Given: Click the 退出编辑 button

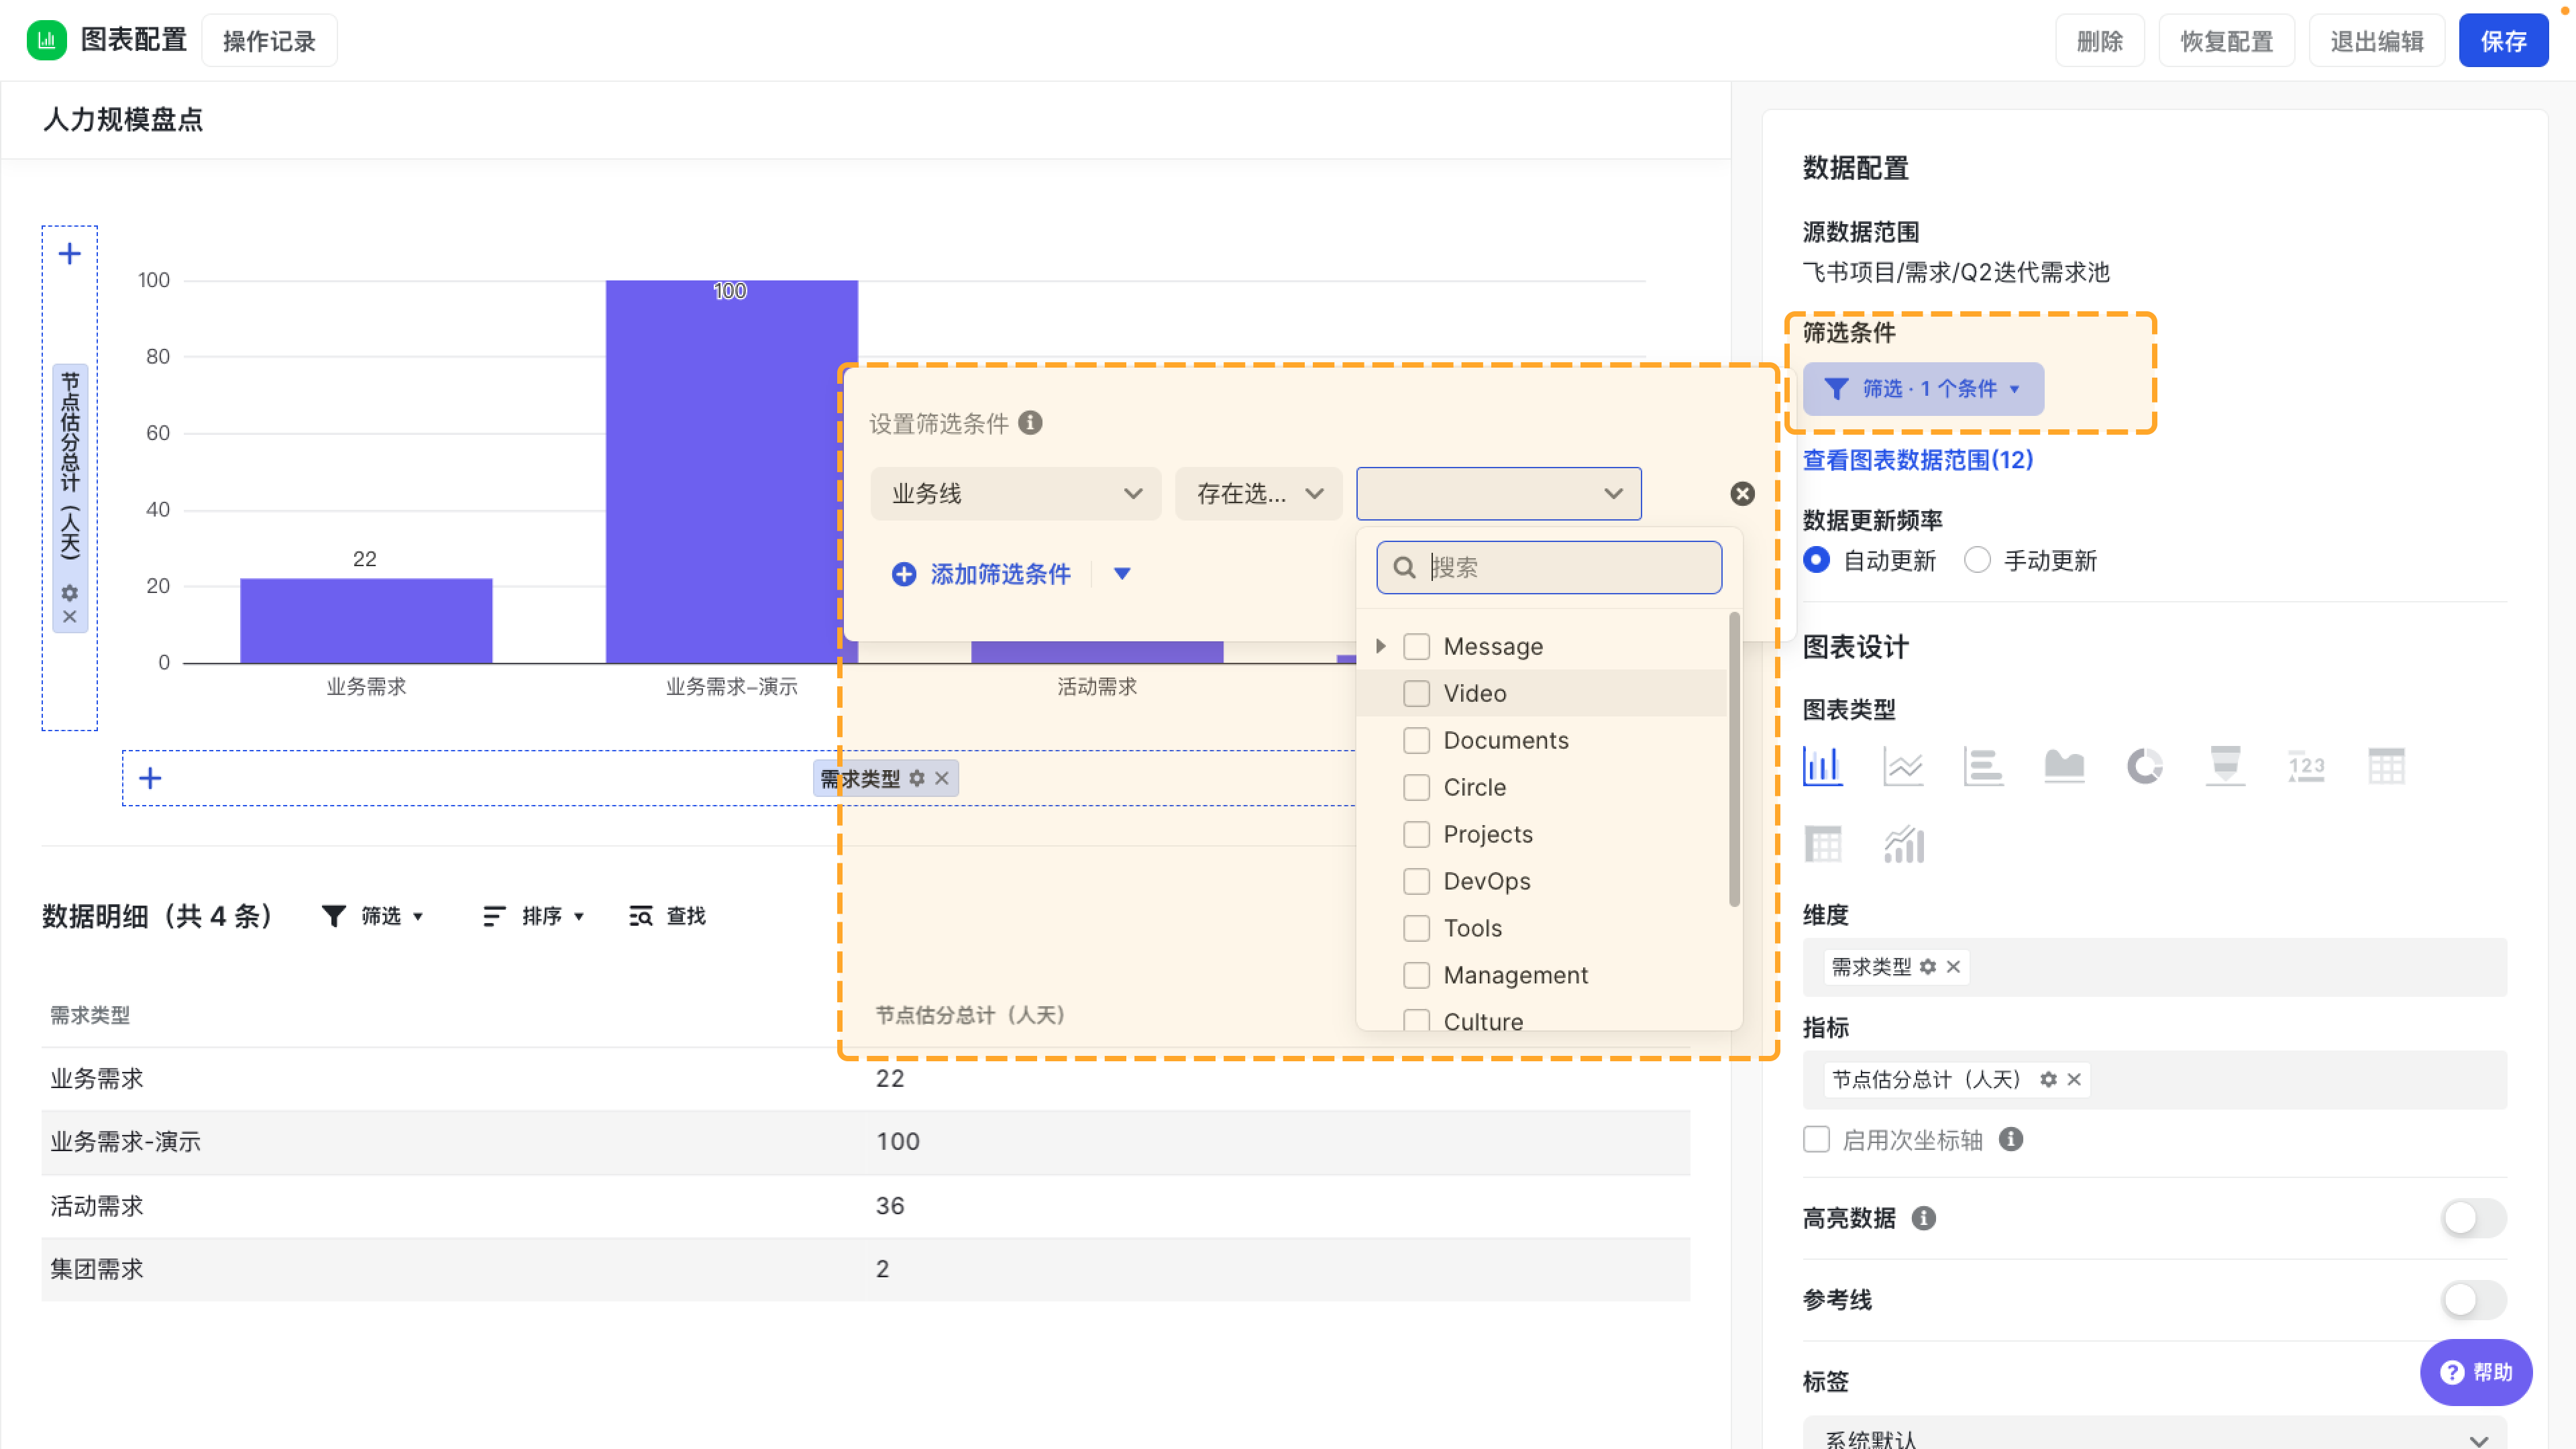Looking at the screenshot, I should click(x=2376, y=41).
